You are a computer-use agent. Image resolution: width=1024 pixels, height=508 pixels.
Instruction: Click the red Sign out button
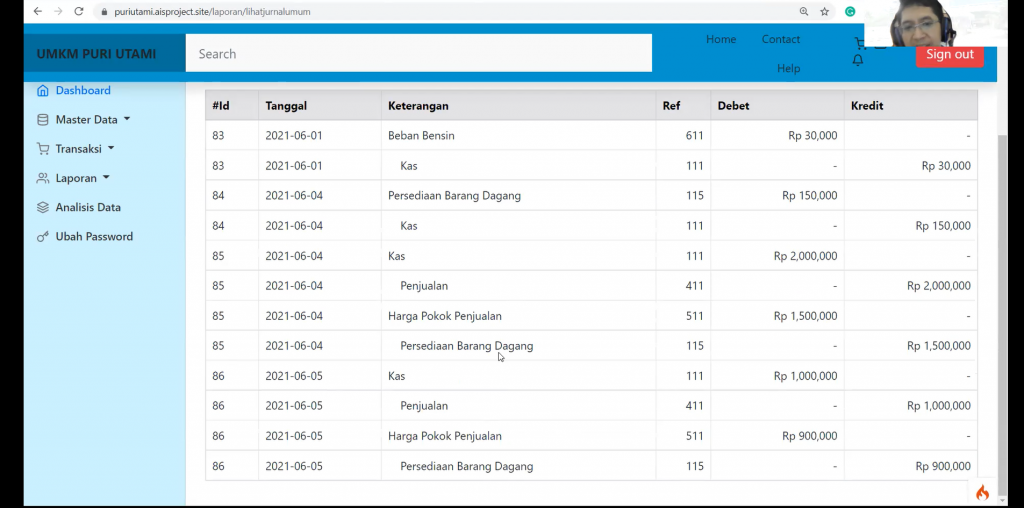tap(949, 54)
